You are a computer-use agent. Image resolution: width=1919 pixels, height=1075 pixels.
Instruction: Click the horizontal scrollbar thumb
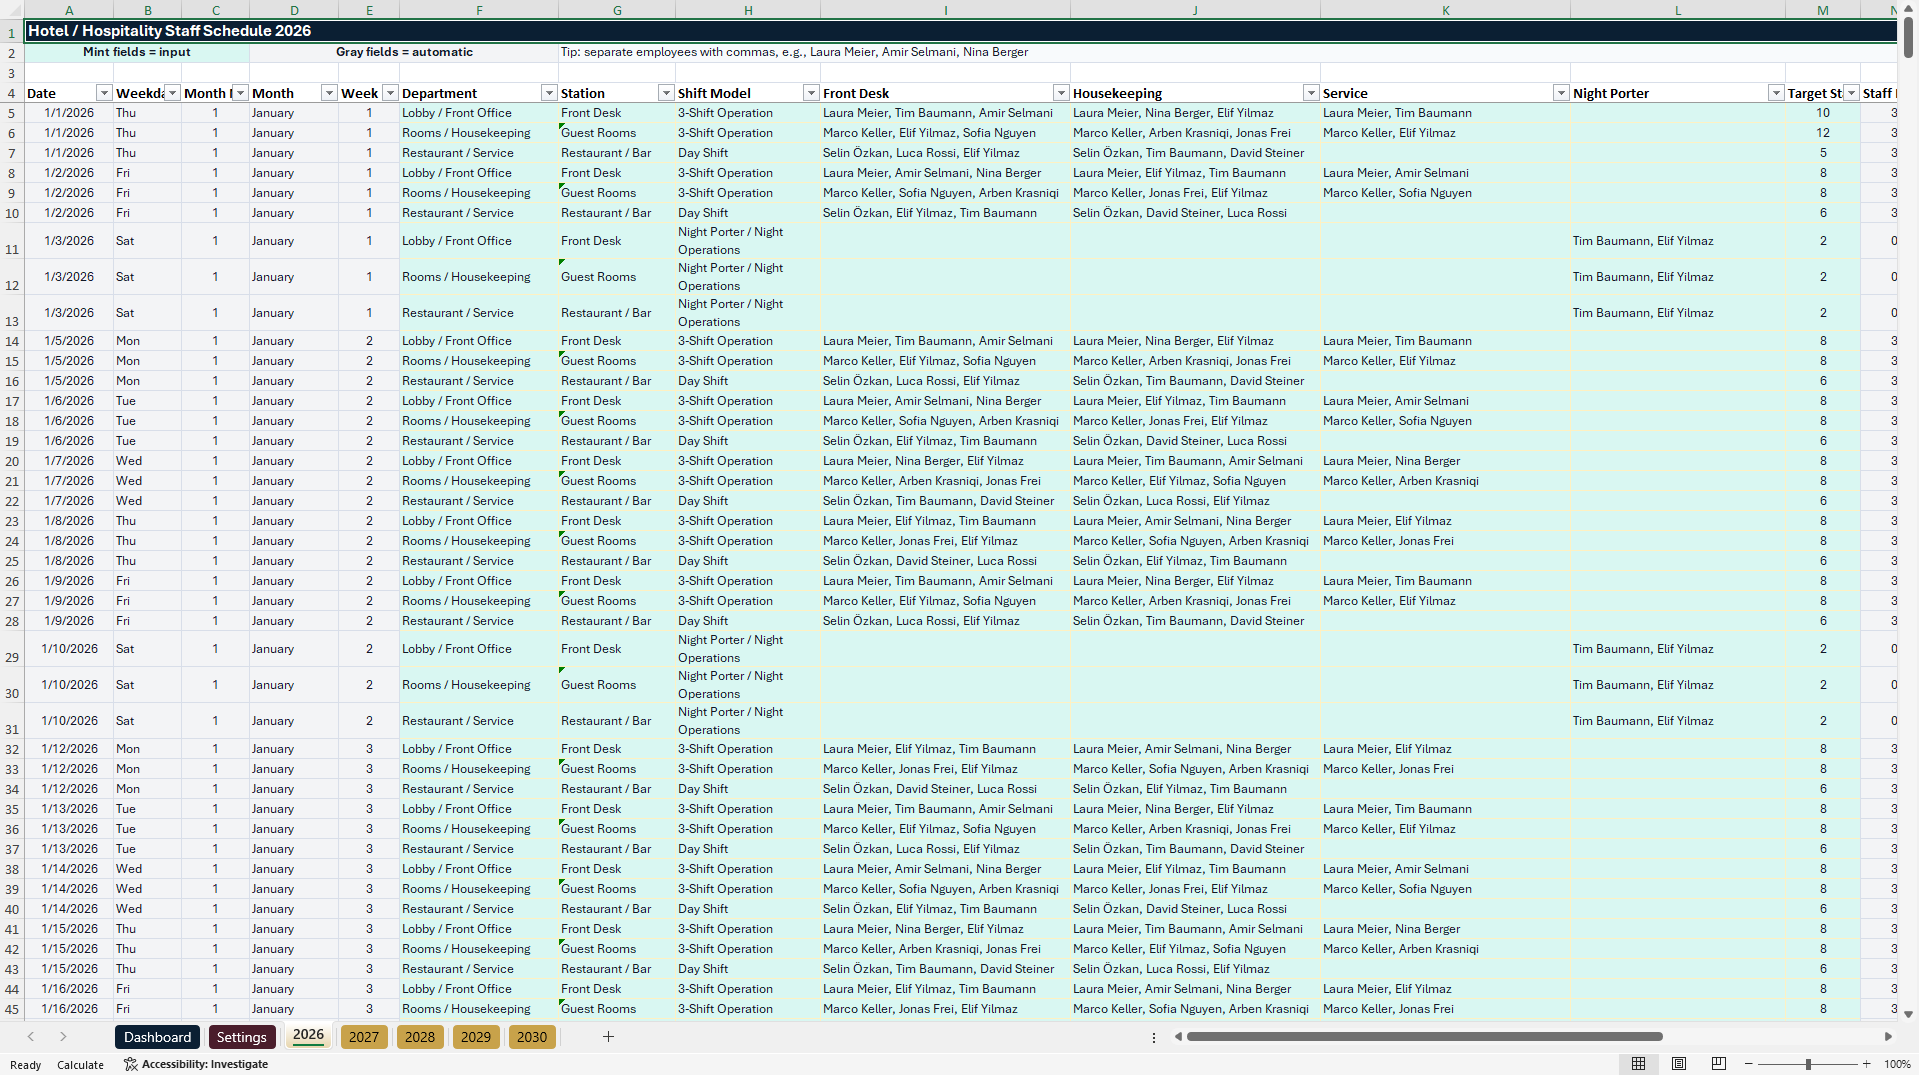[1424, 1037]
